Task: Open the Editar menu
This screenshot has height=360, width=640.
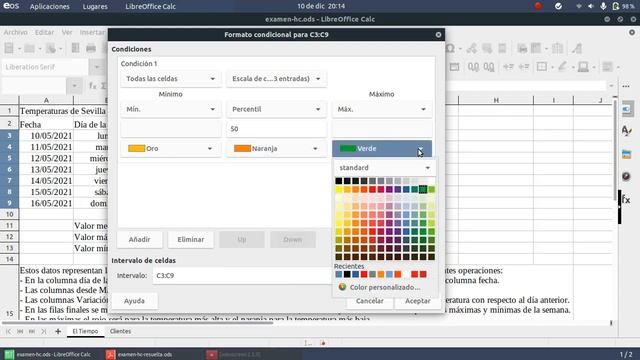Action: click(44, 32)
